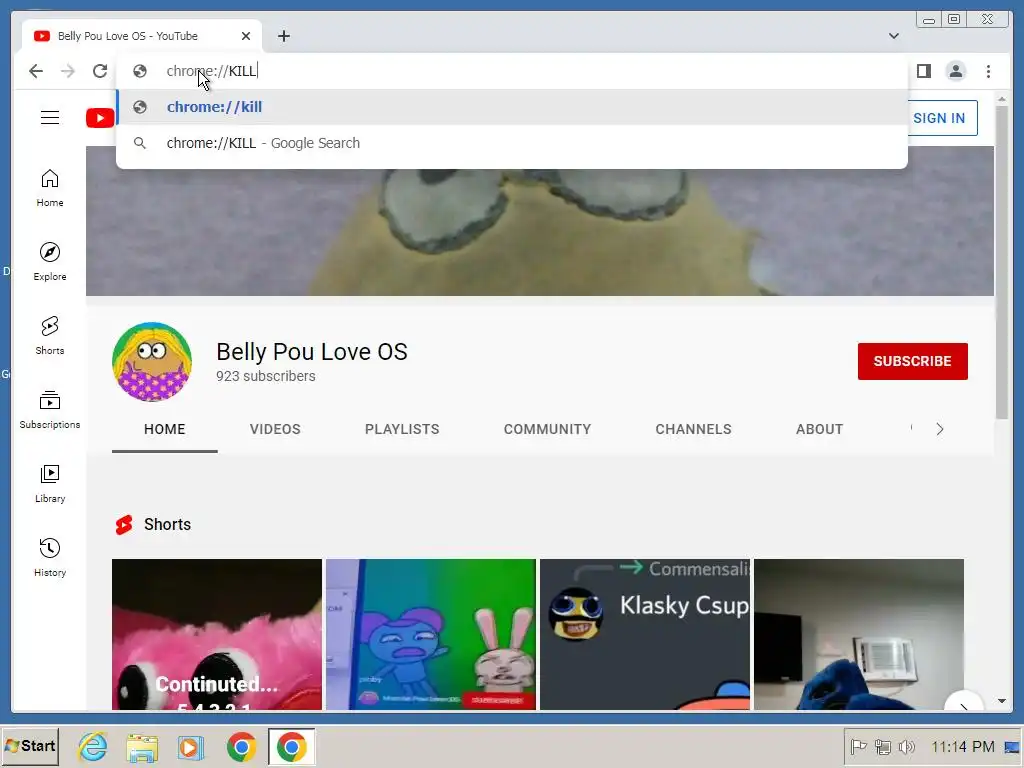Select the chrome://kill suggestion
Viewport: 1024px width, 768px height.
tap(512, 106)
